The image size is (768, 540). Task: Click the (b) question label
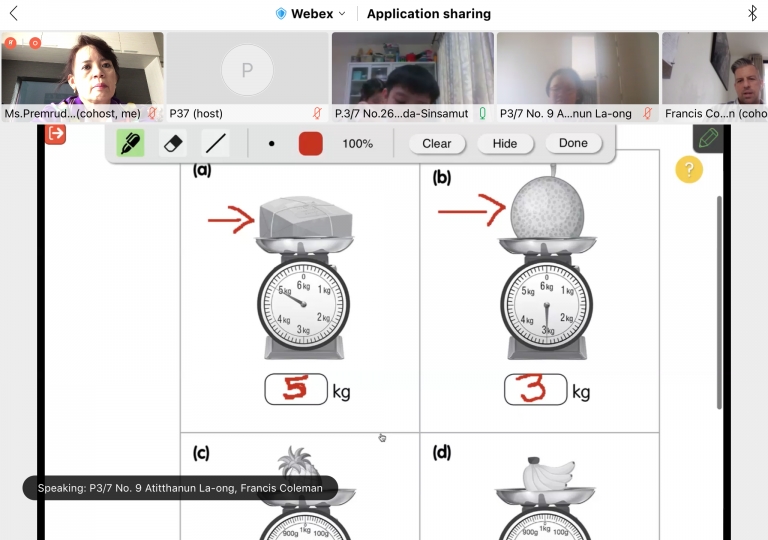441,177
